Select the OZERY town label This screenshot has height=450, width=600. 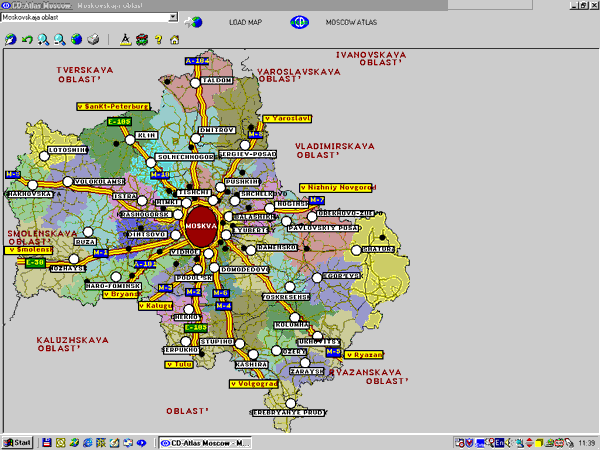click(x=294, y=351)
